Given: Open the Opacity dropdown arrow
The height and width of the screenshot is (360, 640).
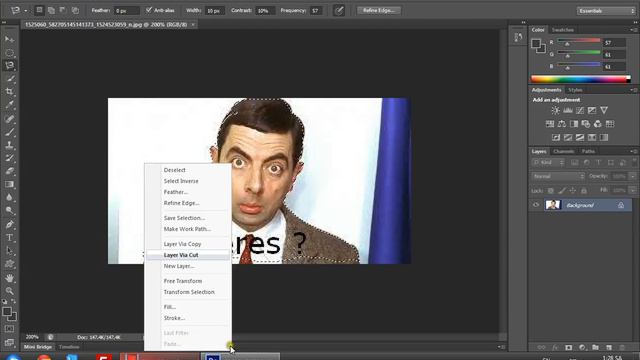Looking at the screenshot, I should pyautogui.click(x=633, y=176).
